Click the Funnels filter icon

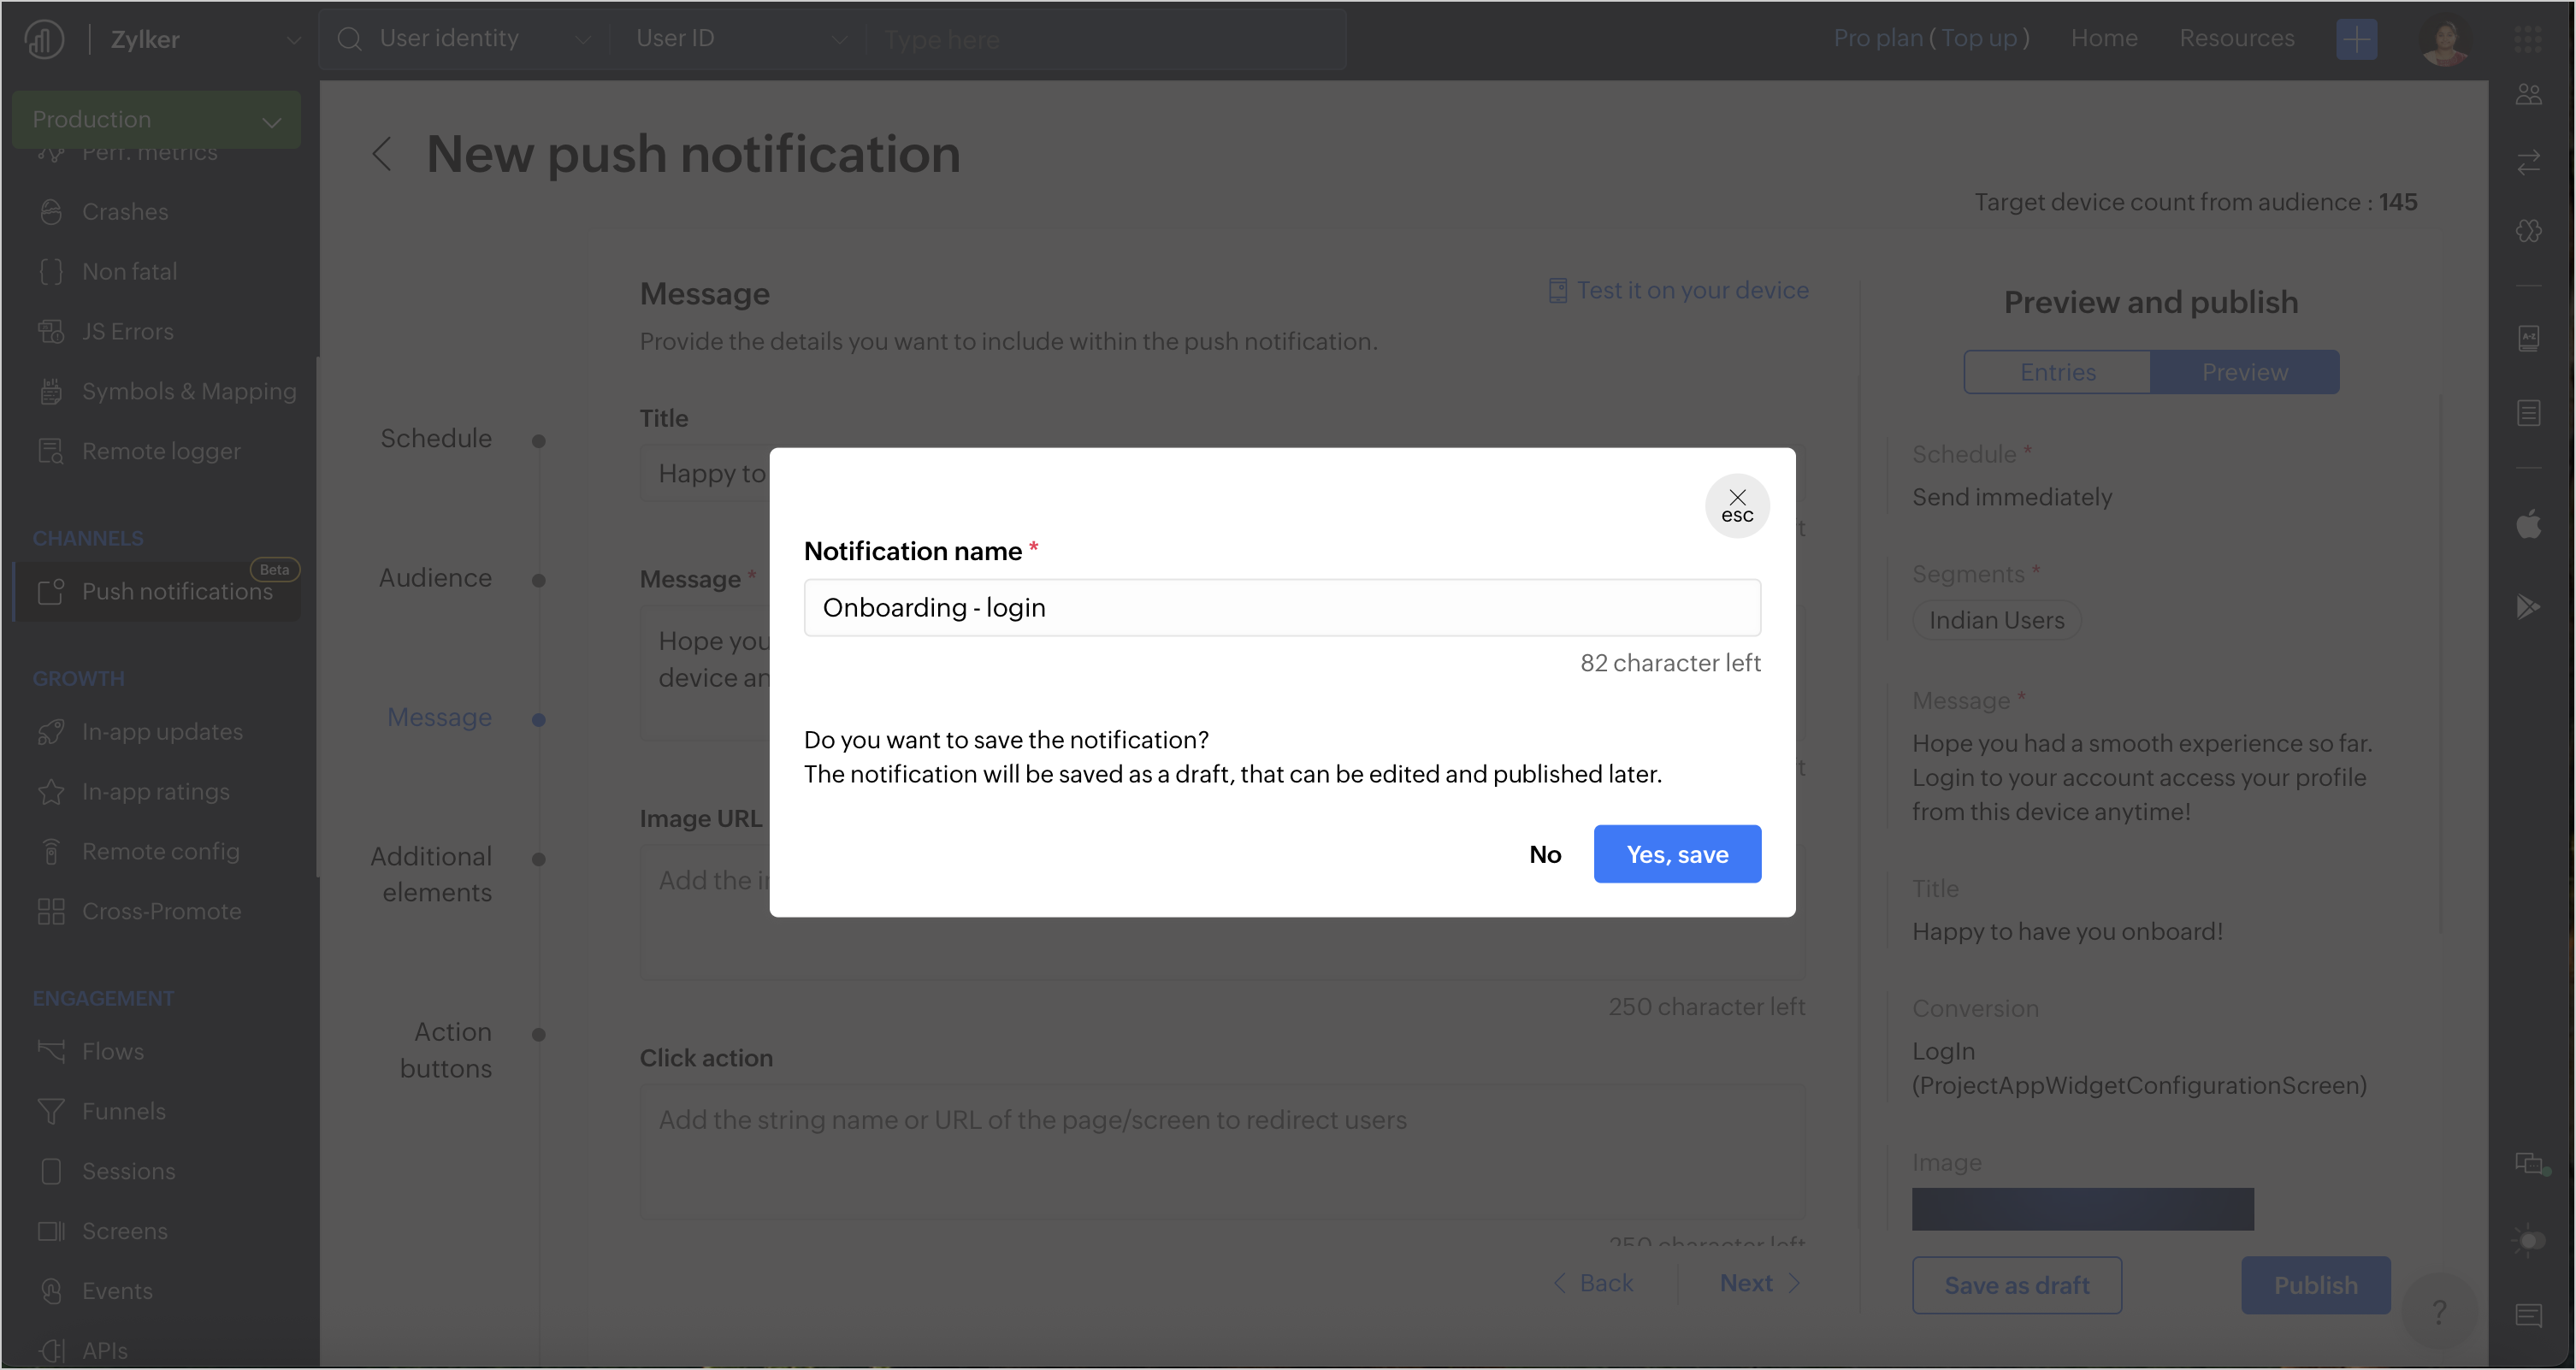pyautogui.click(x=51, y=1112)
